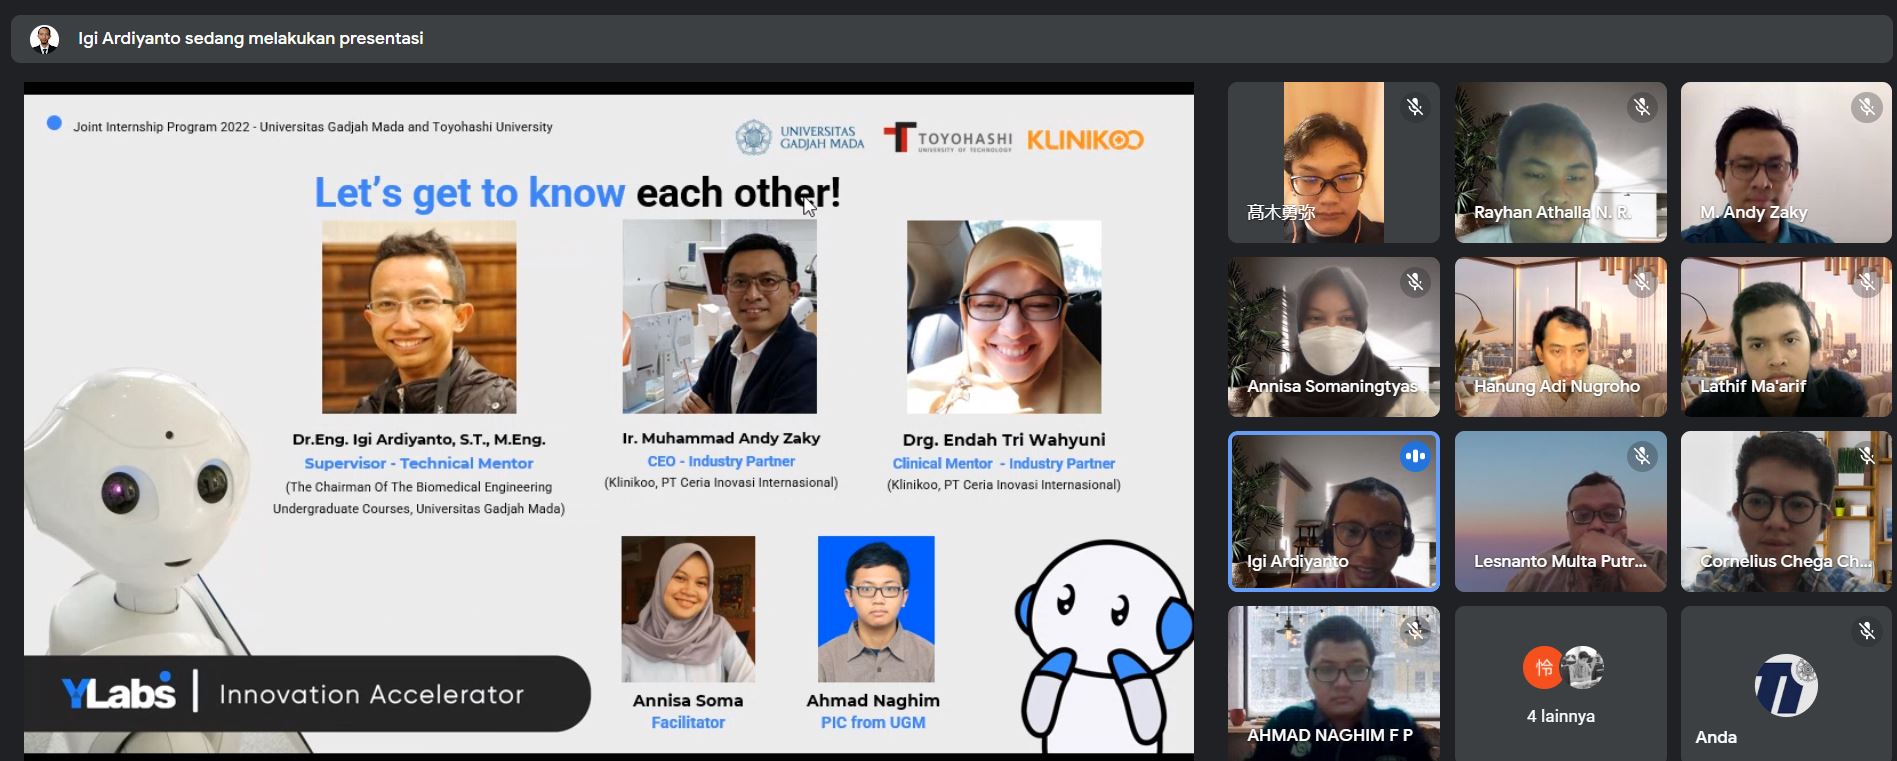Click the blue dot beside the slide header
The image size is (1897, 761).
pos(54,123)
